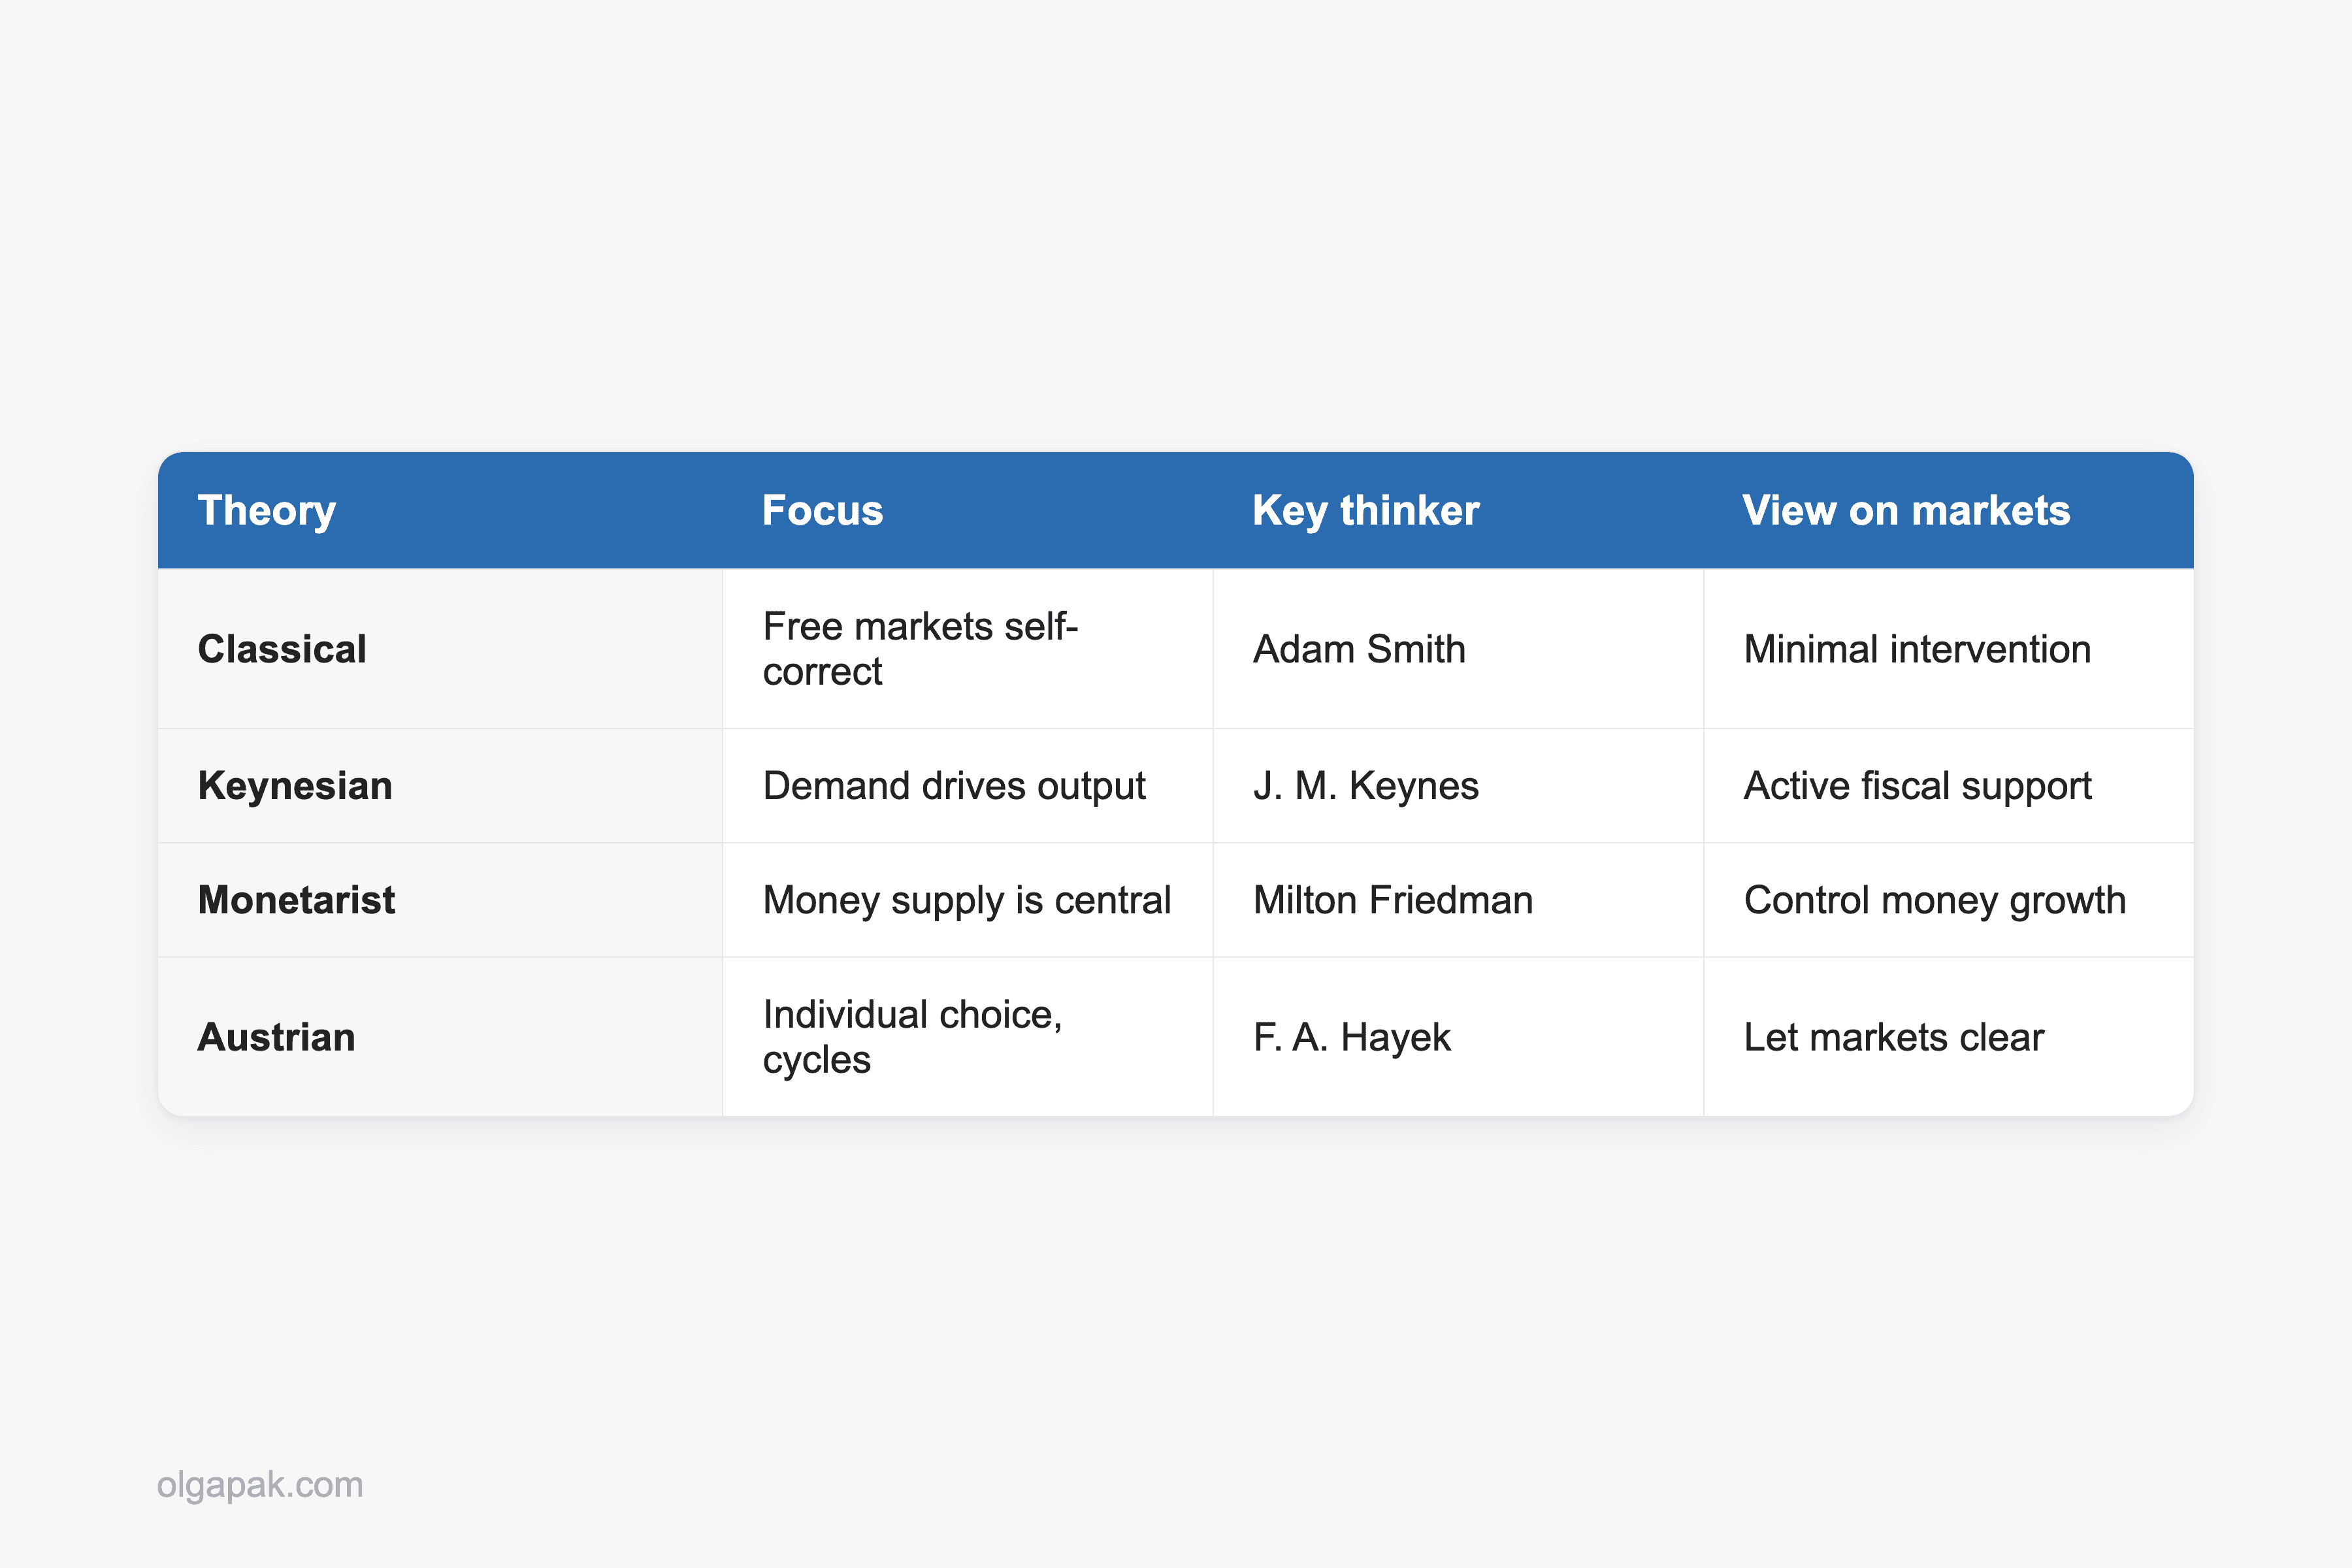Select the Austrian row label
This screenshot has height=1568, width=2352.
coord(276,1037)
